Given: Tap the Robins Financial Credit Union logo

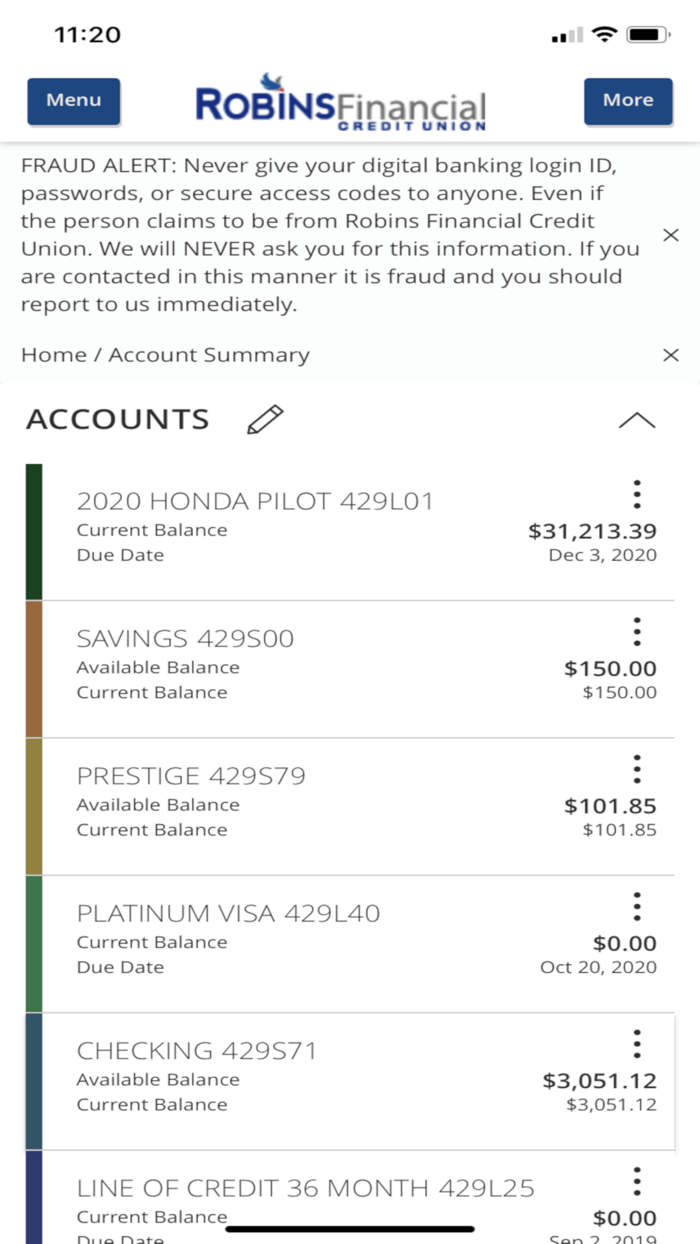Looking at the screenshot, I should click(x=341, y=102).
